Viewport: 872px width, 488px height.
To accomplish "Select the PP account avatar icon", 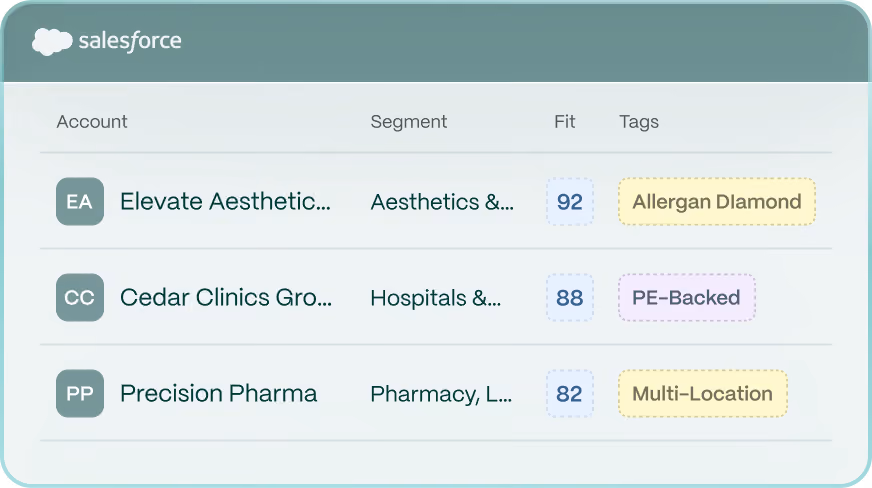I will pyautogui.click(x=80, y=394).
